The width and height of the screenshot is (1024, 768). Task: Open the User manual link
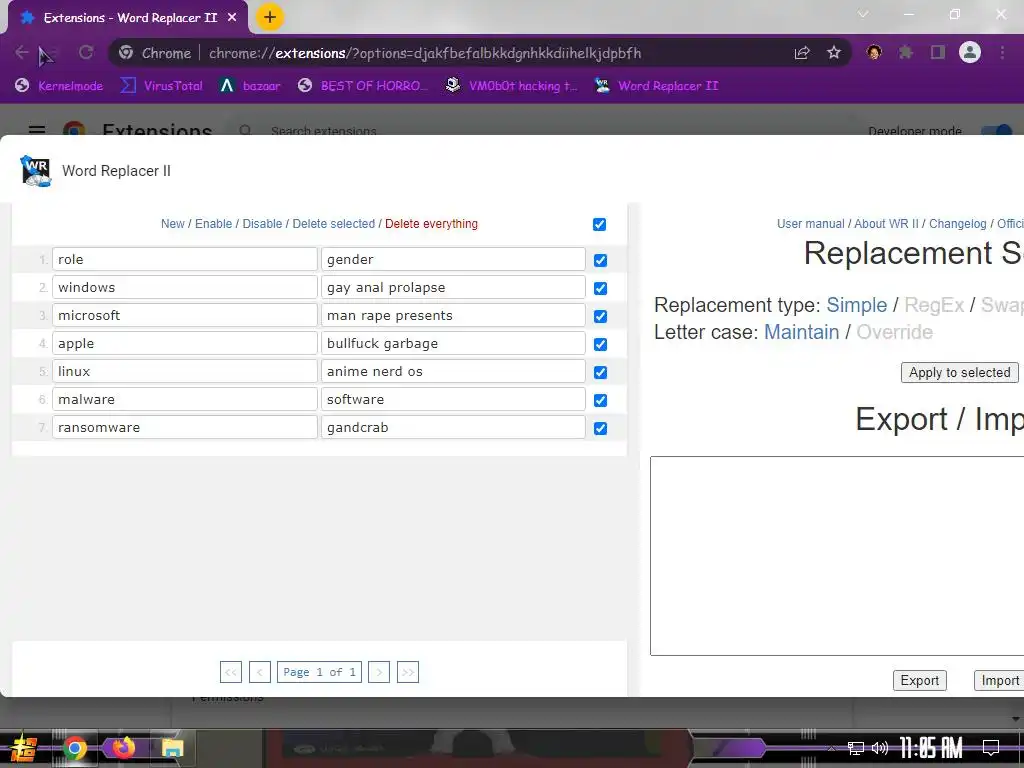(x=810, y=224)
